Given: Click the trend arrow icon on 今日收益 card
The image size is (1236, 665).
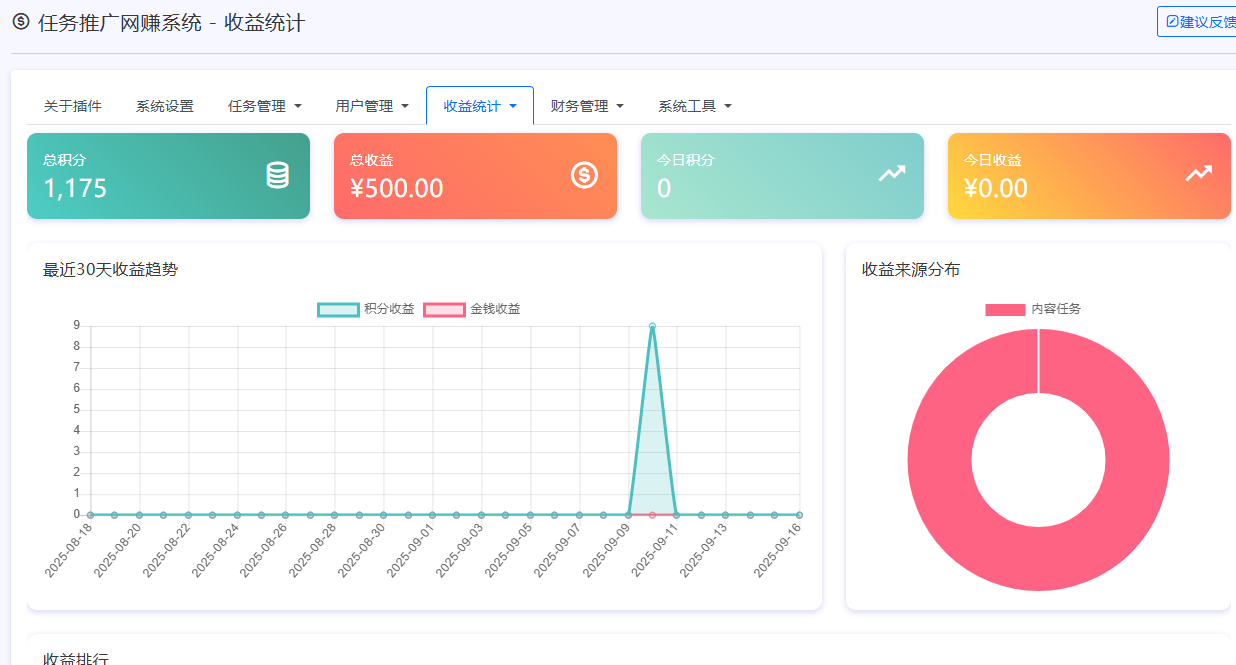Looking at the screenshot, I should [x=1198, y=172].
